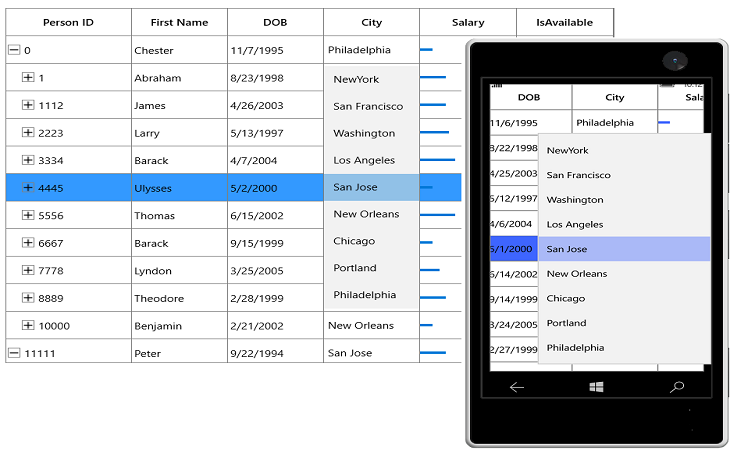Expand the Person ID 2223 row

click(x=28, y=133)
